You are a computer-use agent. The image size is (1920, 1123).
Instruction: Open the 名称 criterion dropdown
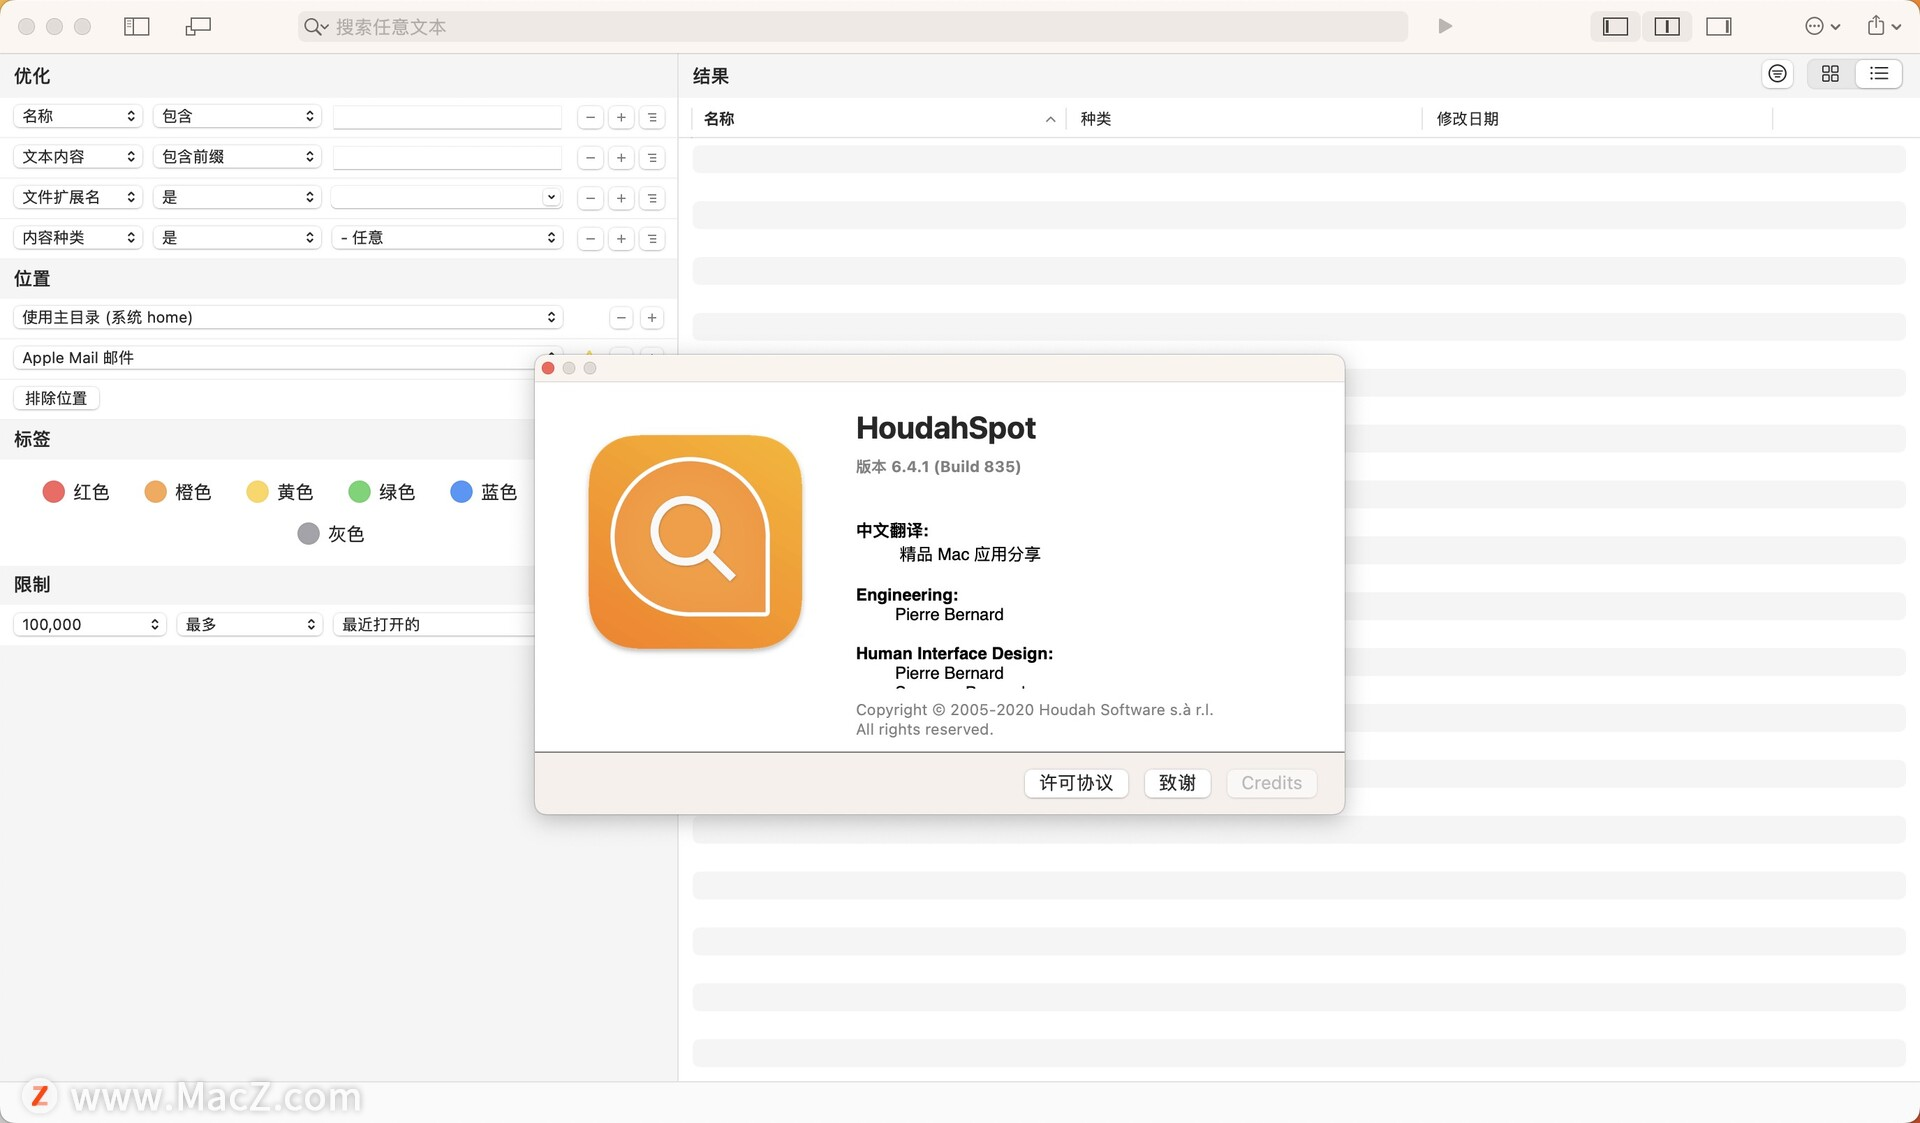pyautogui.click(x=78, y=117)
